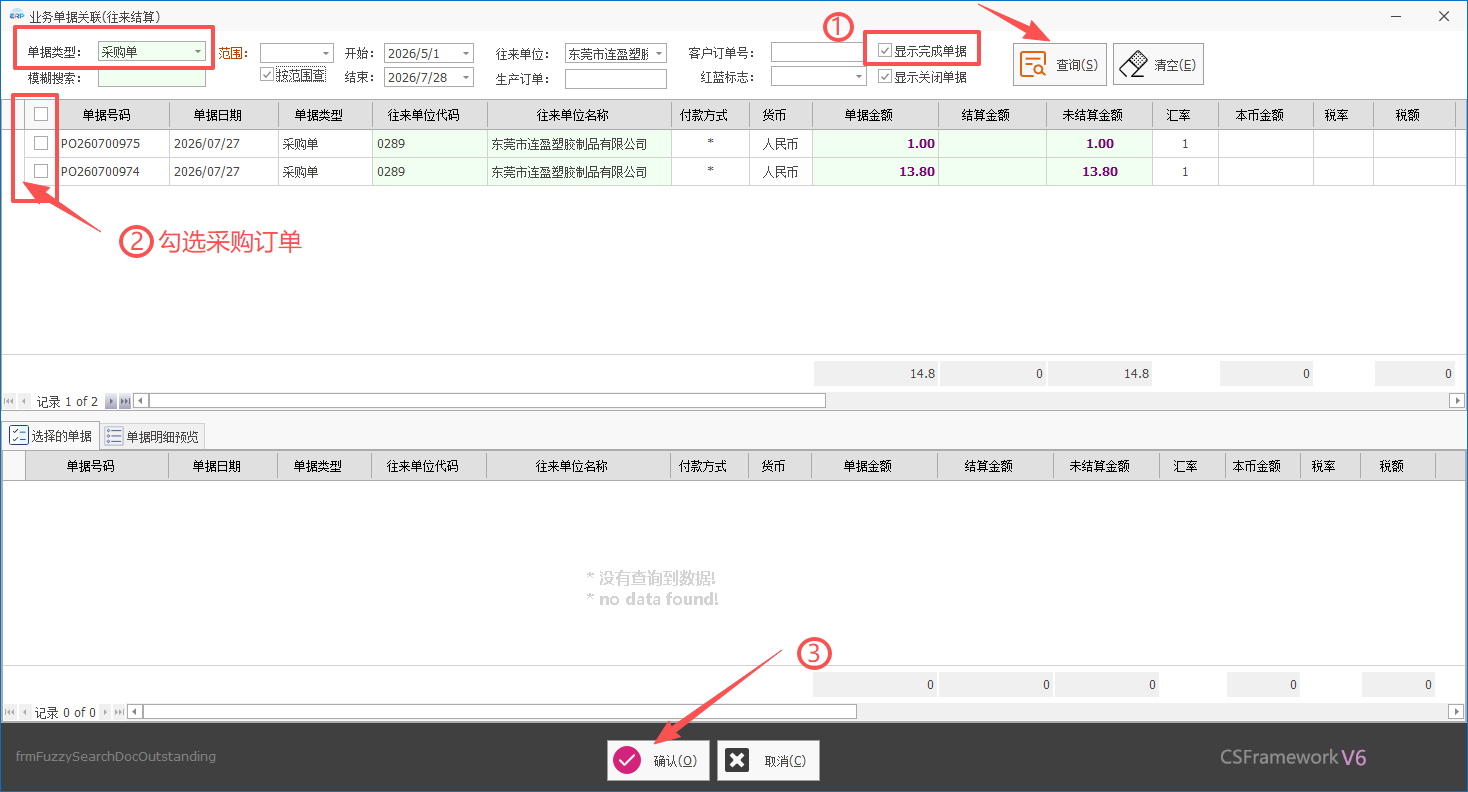Open the 开始 date picker dropdown
Image resolution: width=1468 pixels, height=792 pixels.
466,53
